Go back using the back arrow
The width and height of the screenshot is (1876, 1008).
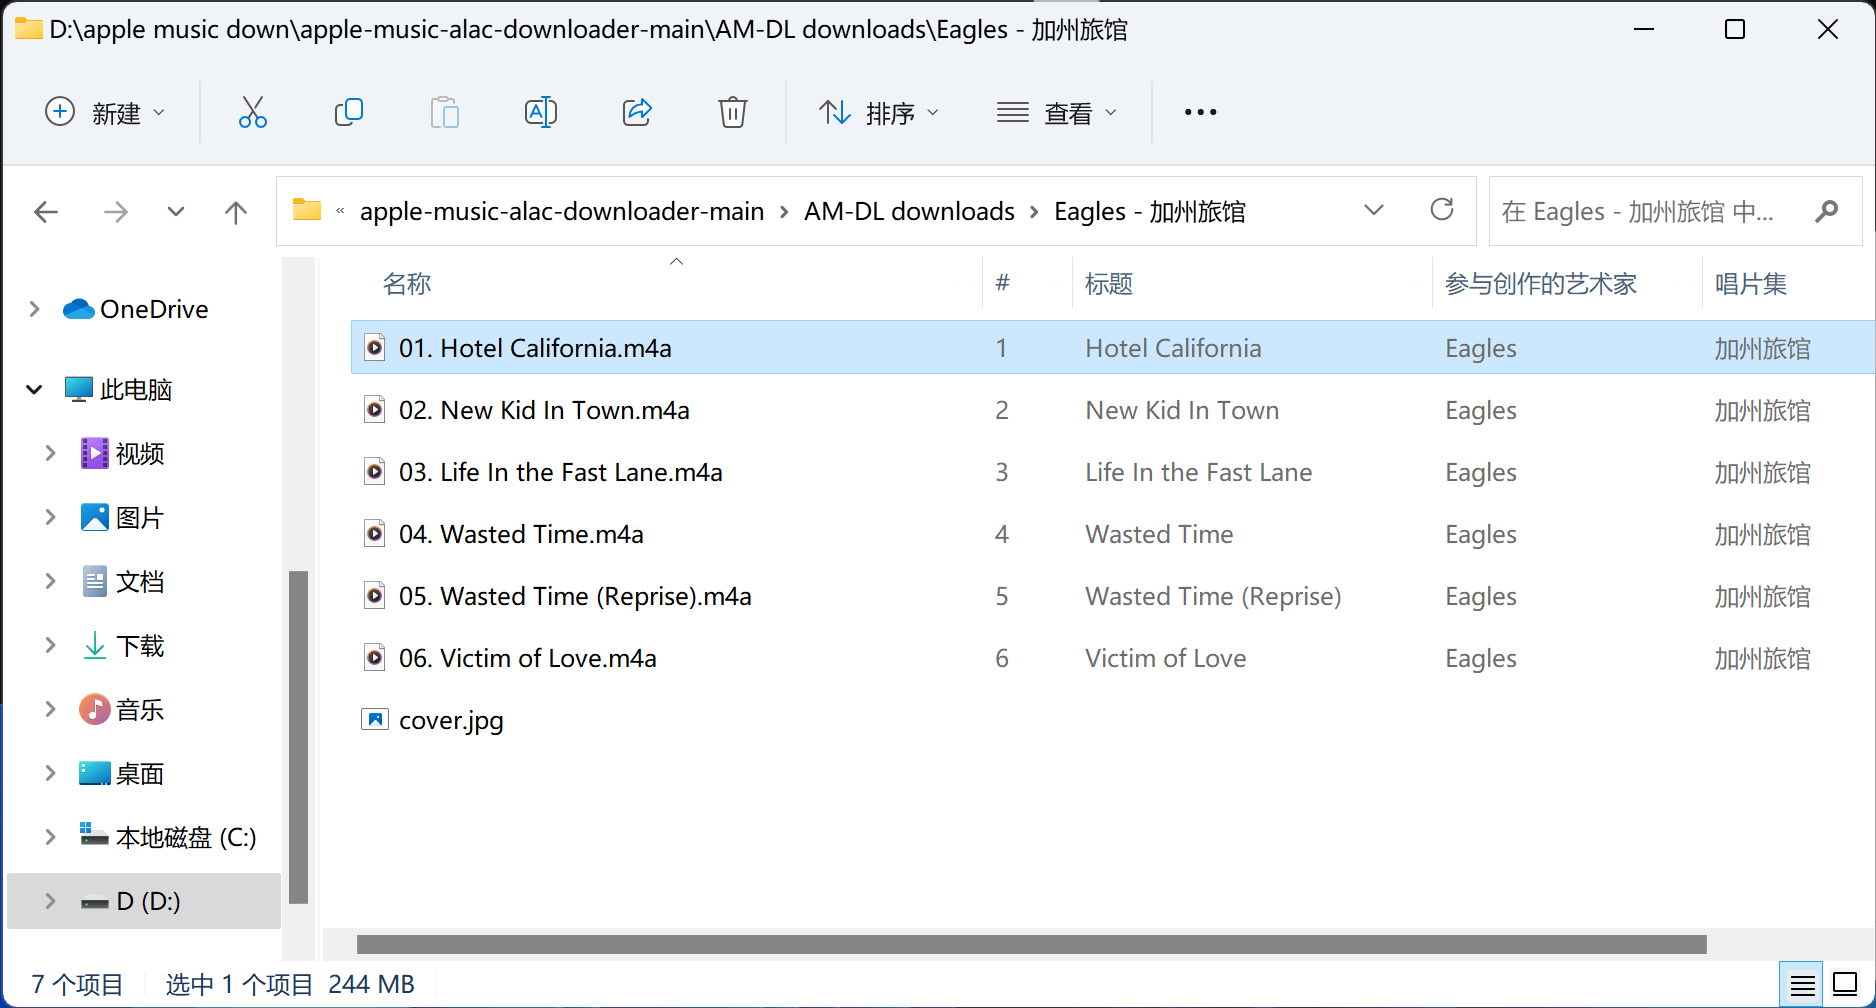(x=46, y=211)
